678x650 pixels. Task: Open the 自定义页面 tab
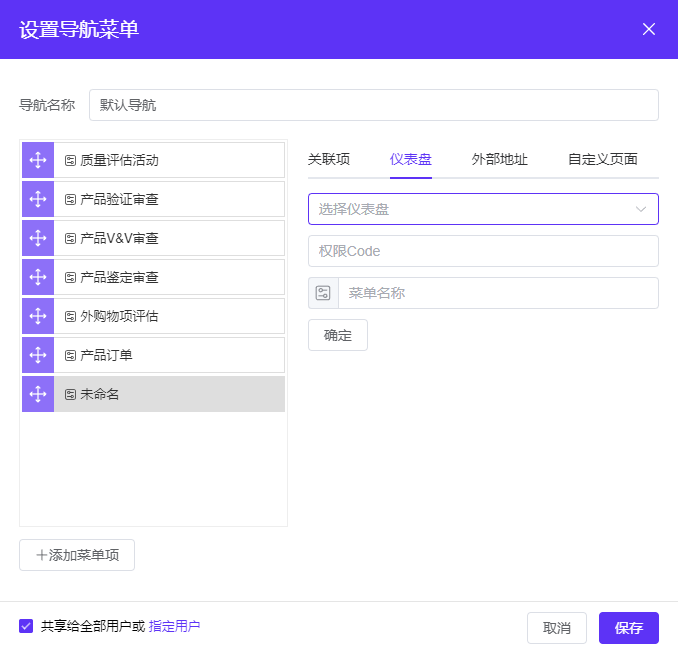click(602, 159)
